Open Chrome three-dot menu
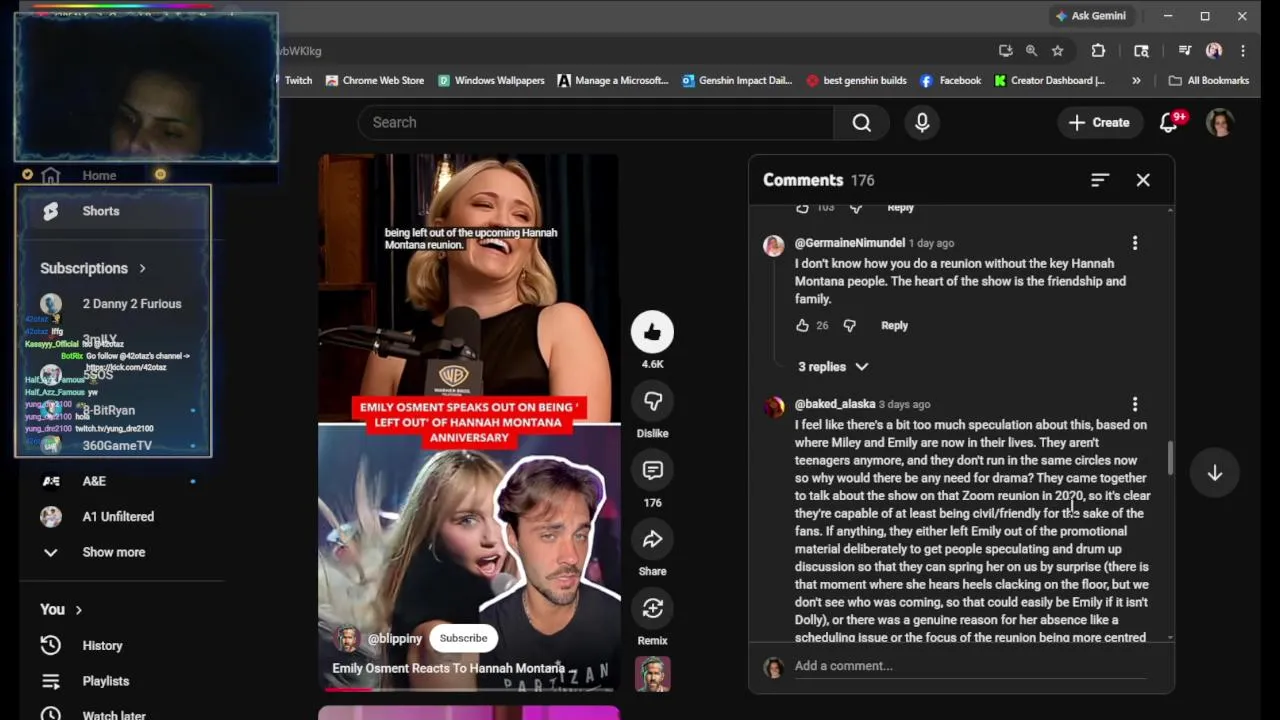 [x=1243, y=51]
